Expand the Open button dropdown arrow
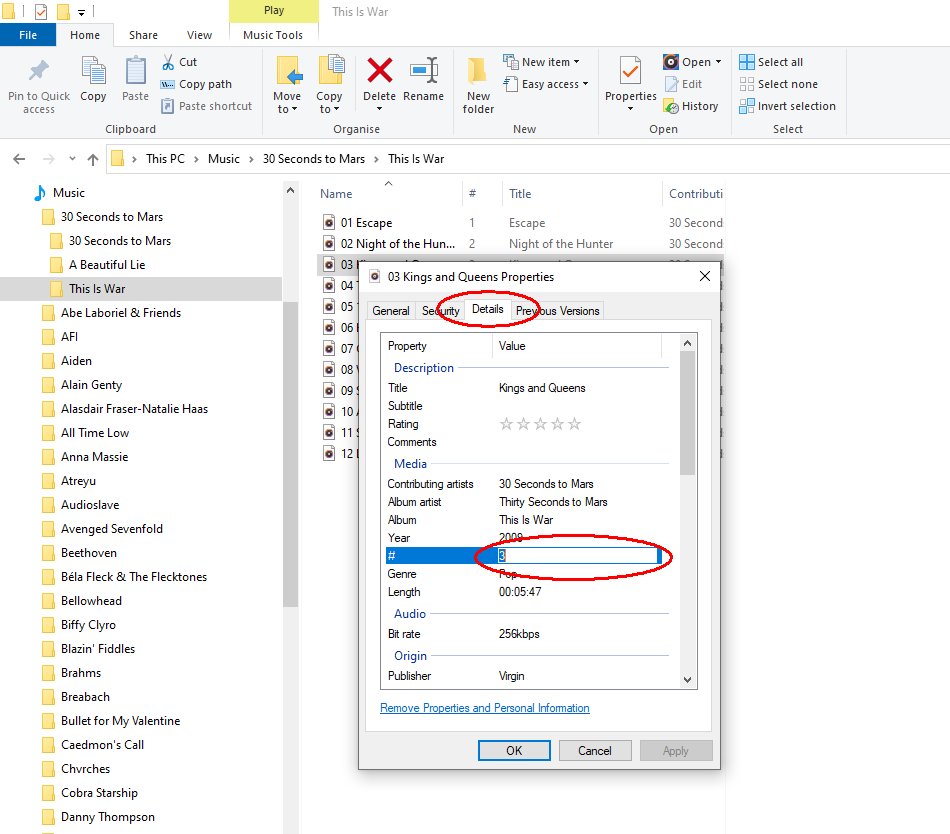The height and width of the screenshot is (834, 950). point(719,62)
